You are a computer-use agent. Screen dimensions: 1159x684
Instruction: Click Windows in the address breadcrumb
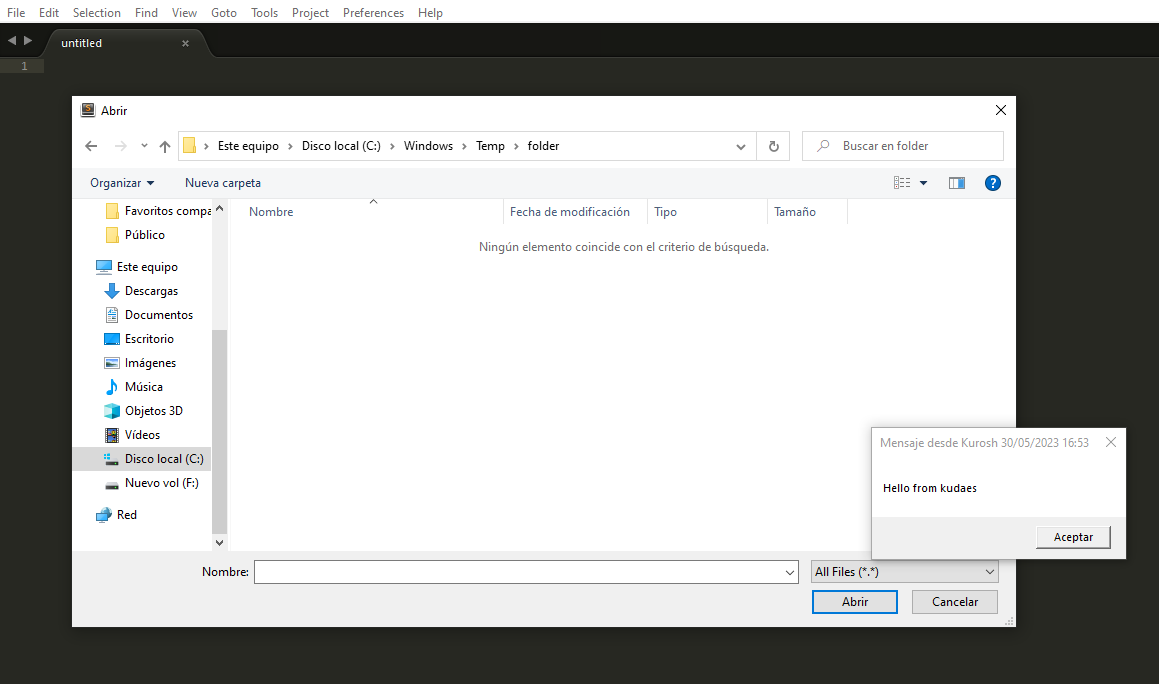point(428,146)
